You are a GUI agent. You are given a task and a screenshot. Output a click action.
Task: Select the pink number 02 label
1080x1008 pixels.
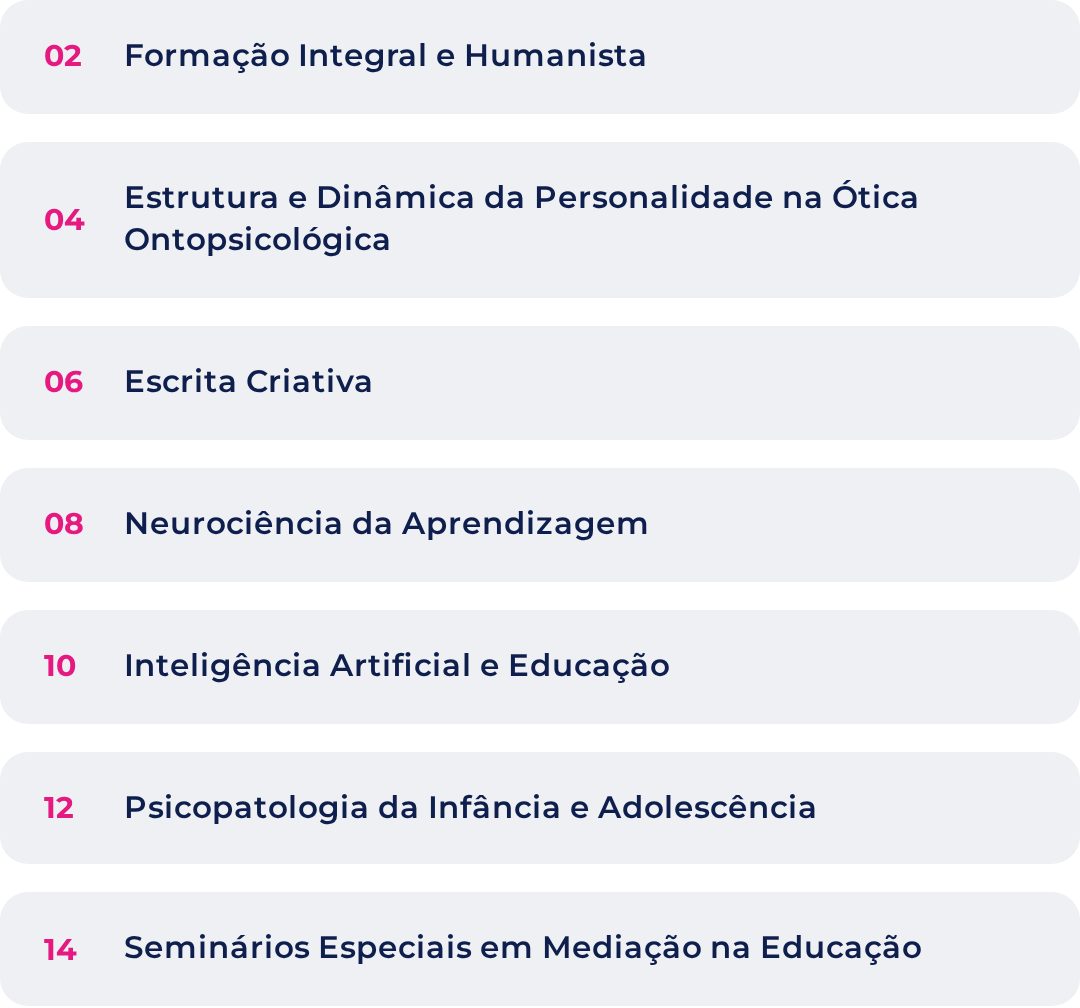click(x=63, y=56)
